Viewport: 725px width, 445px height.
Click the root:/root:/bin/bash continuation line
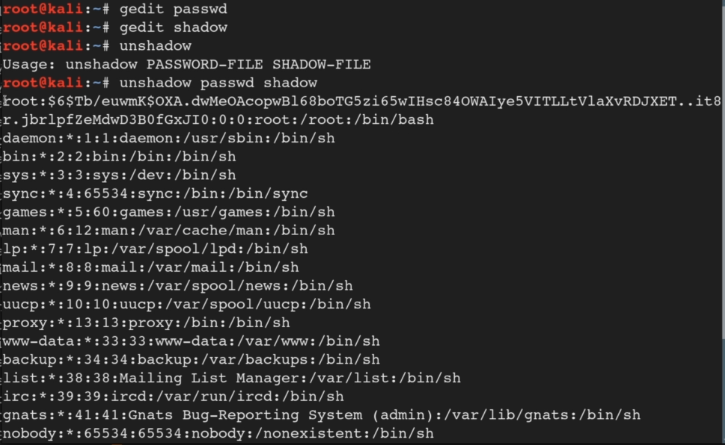pos(218,120)
